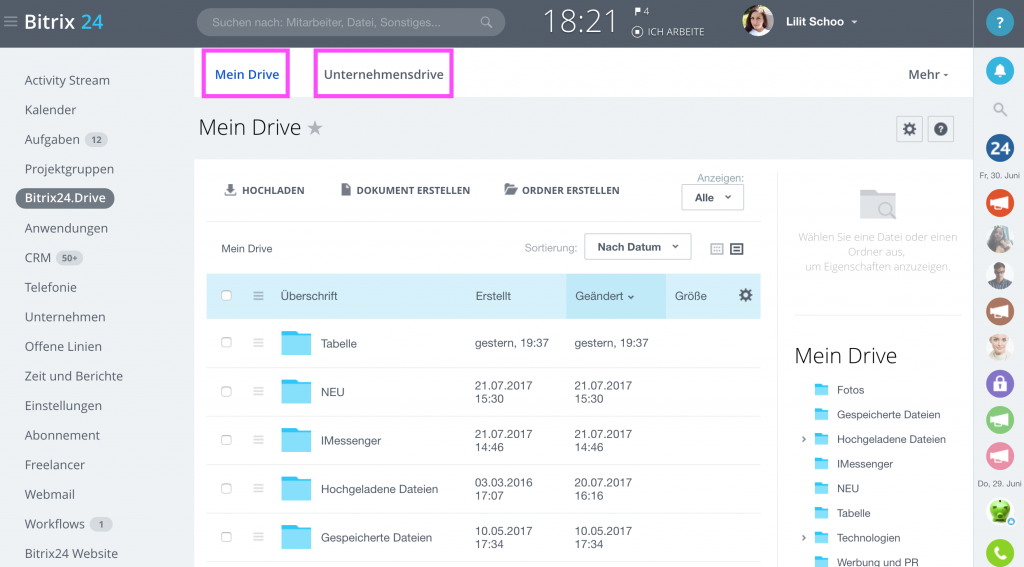Viewport: 1024px width, 567px height.
Task: Open Workflows in left menu
Action: click(55, 524)
